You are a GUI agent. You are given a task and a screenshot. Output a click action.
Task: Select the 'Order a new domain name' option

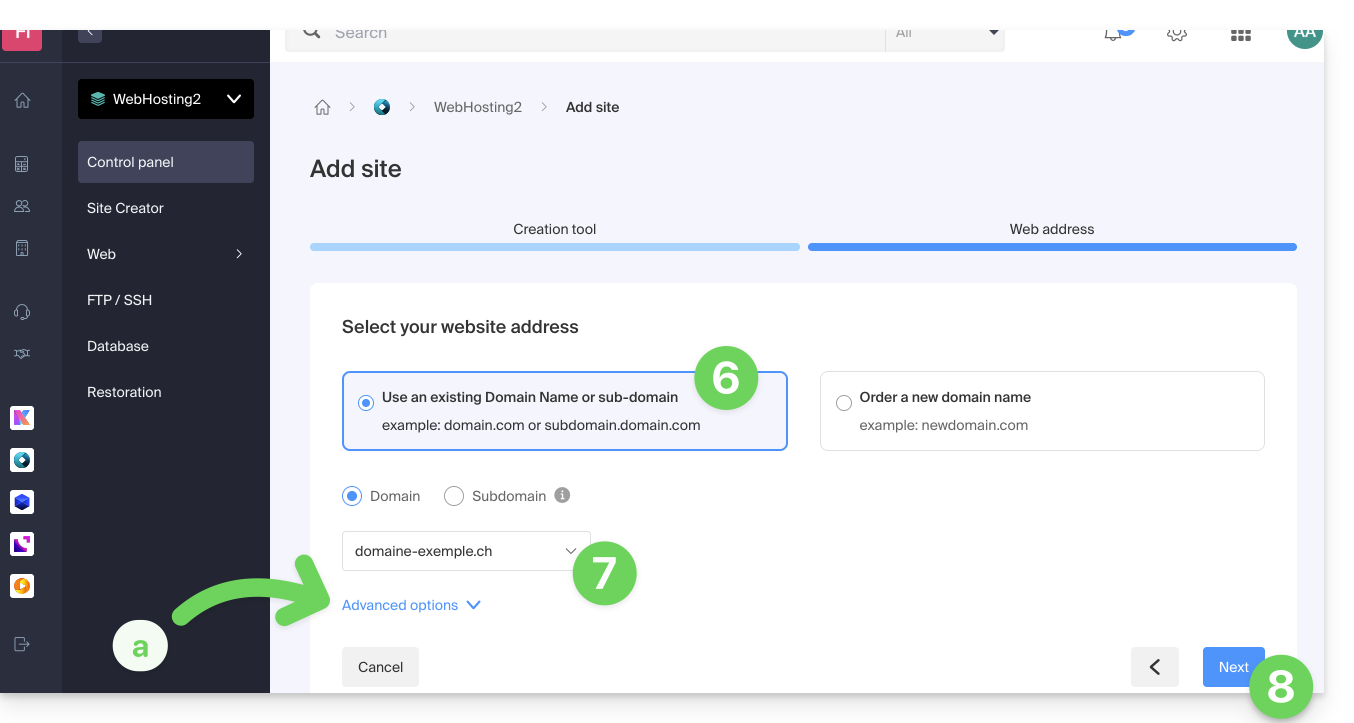pyautogui.click(x=844, y=403)
